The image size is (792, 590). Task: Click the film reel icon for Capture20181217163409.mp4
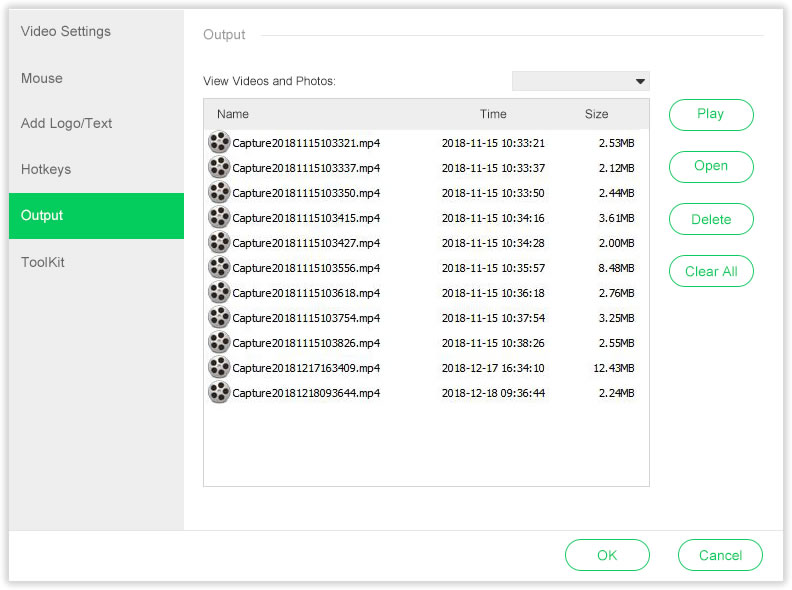[219, 367]
